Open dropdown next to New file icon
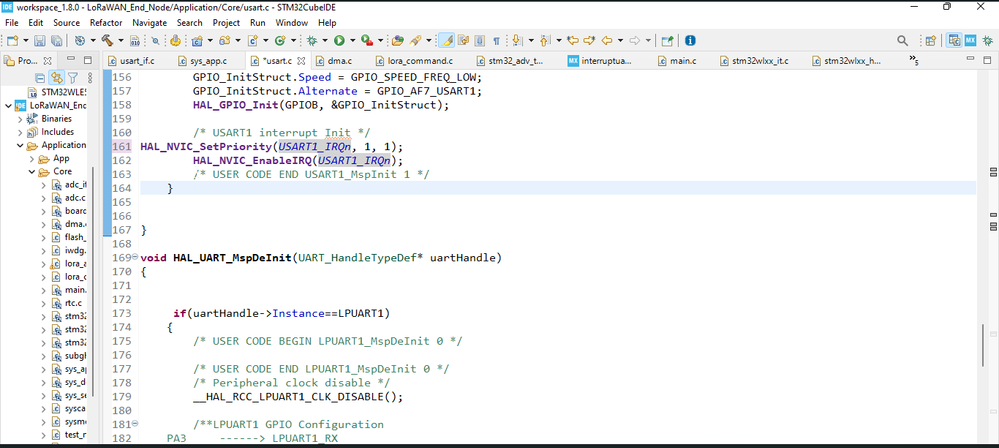 click(25, 41)
